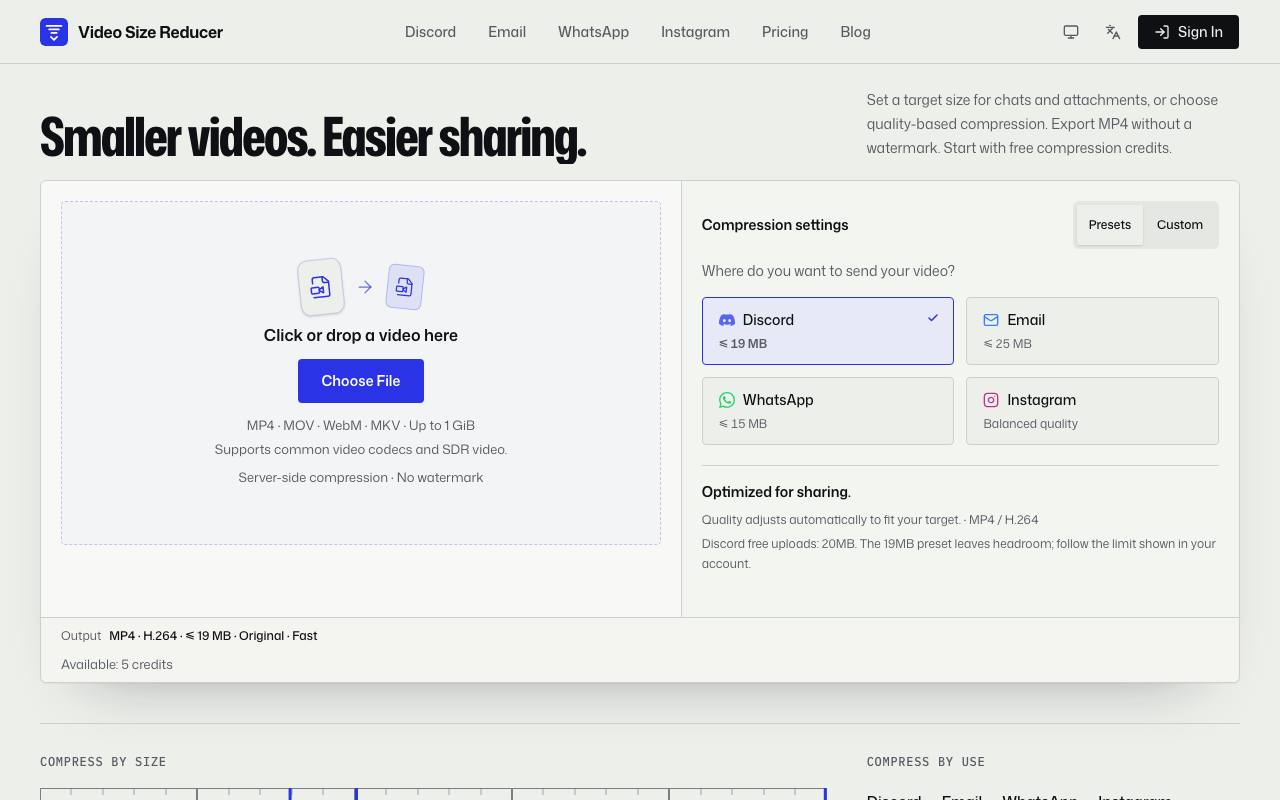This screenshot has width=1280, height=800.
Task: Open the language translate icon
Action: 1113,32
